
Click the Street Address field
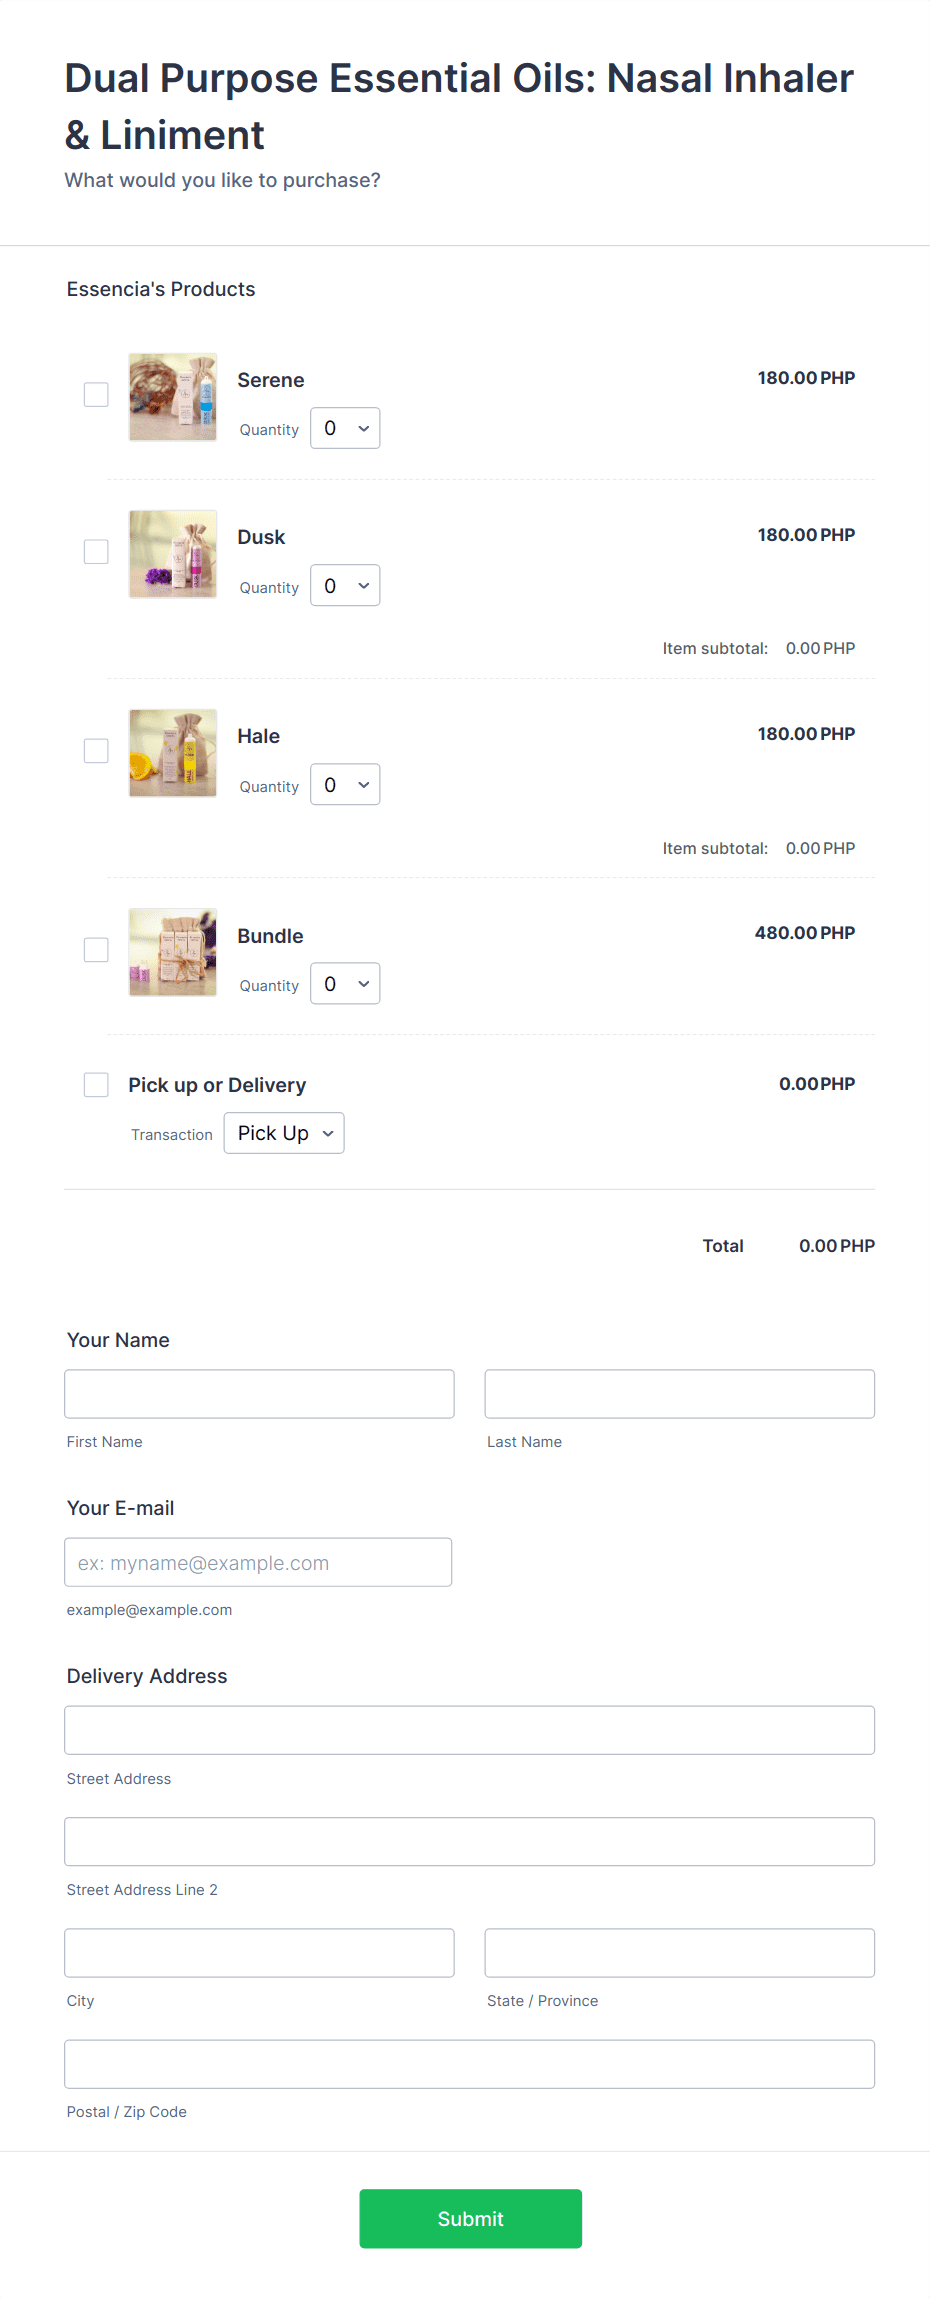(x=469, y=1729)
